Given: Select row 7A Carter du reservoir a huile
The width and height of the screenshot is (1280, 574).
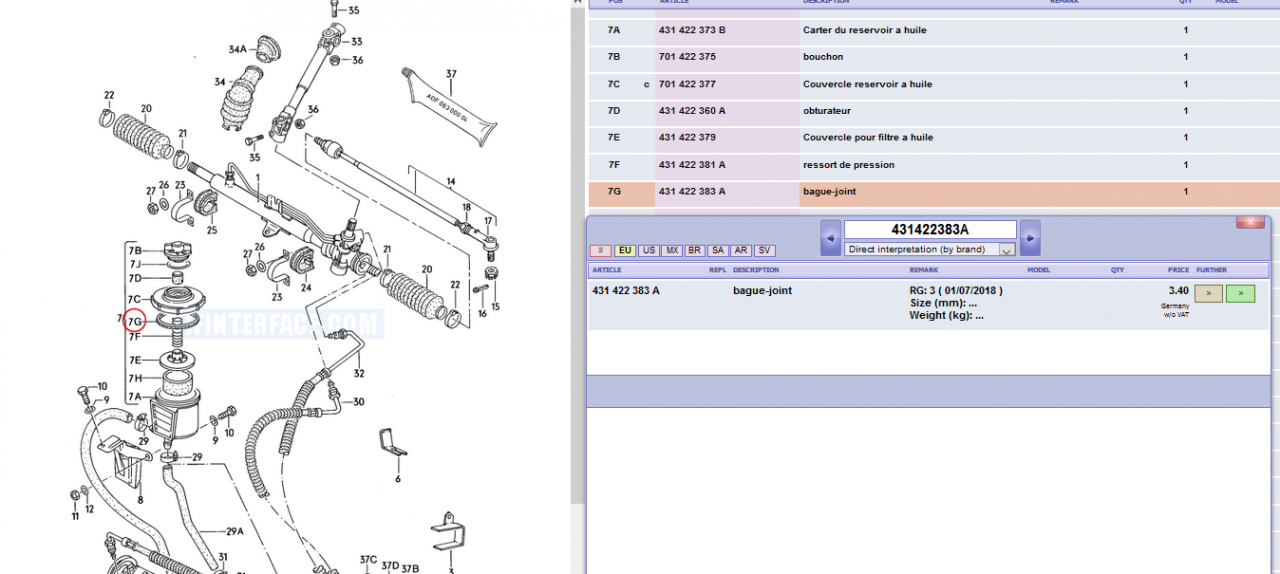Looking at the screenshot, I should coord(864,30).
